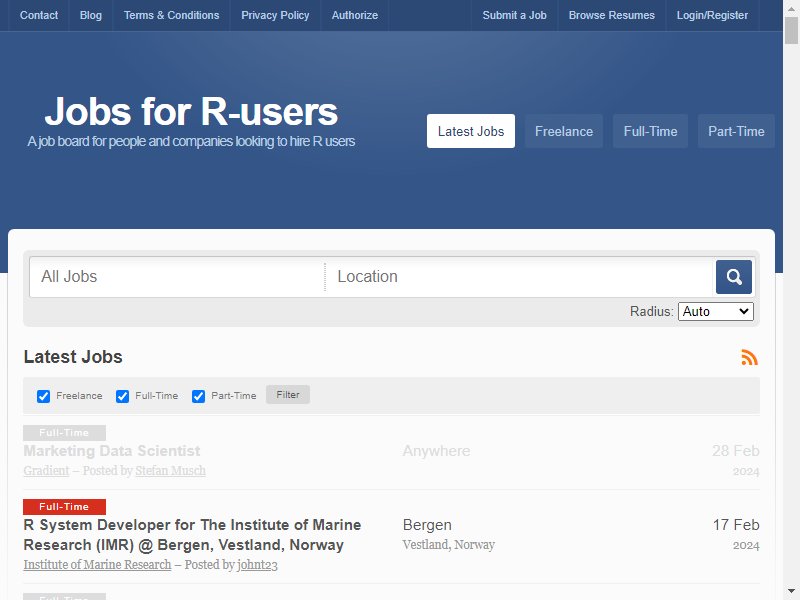
Task: Open the Login/Register page
Action: (x=712, y=15)
